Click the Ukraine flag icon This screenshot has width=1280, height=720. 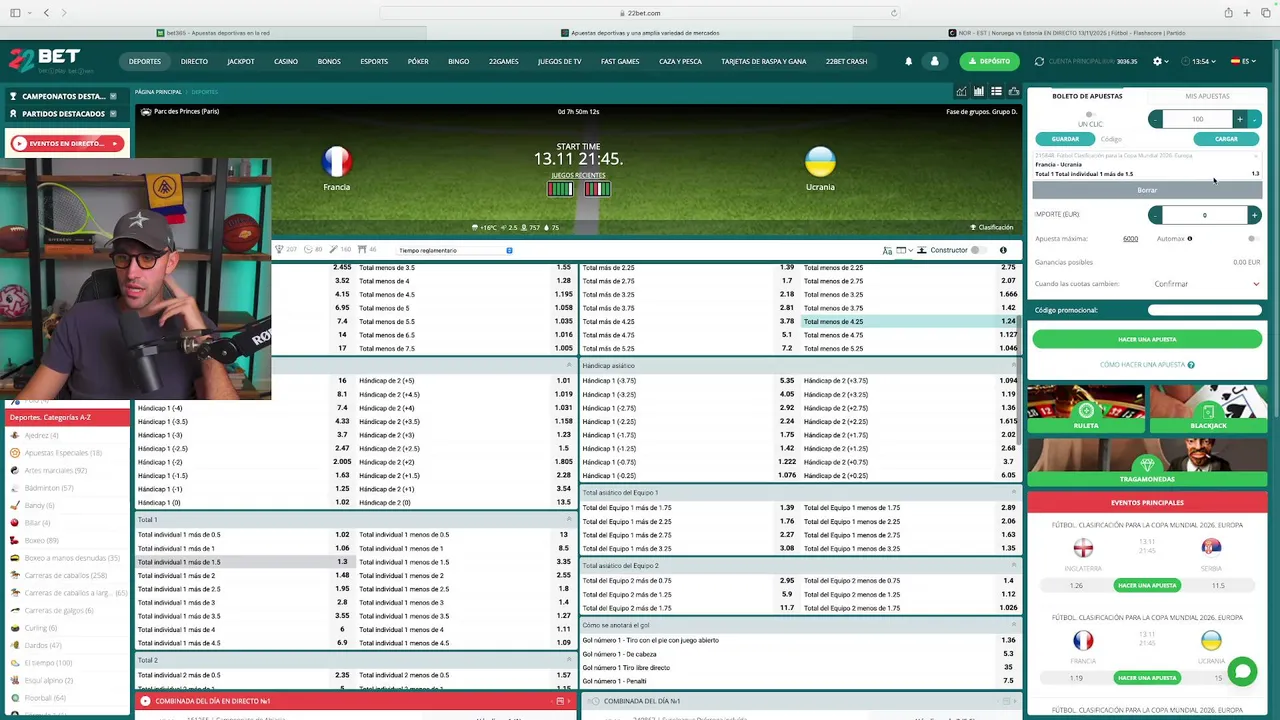tap(820, 162)
